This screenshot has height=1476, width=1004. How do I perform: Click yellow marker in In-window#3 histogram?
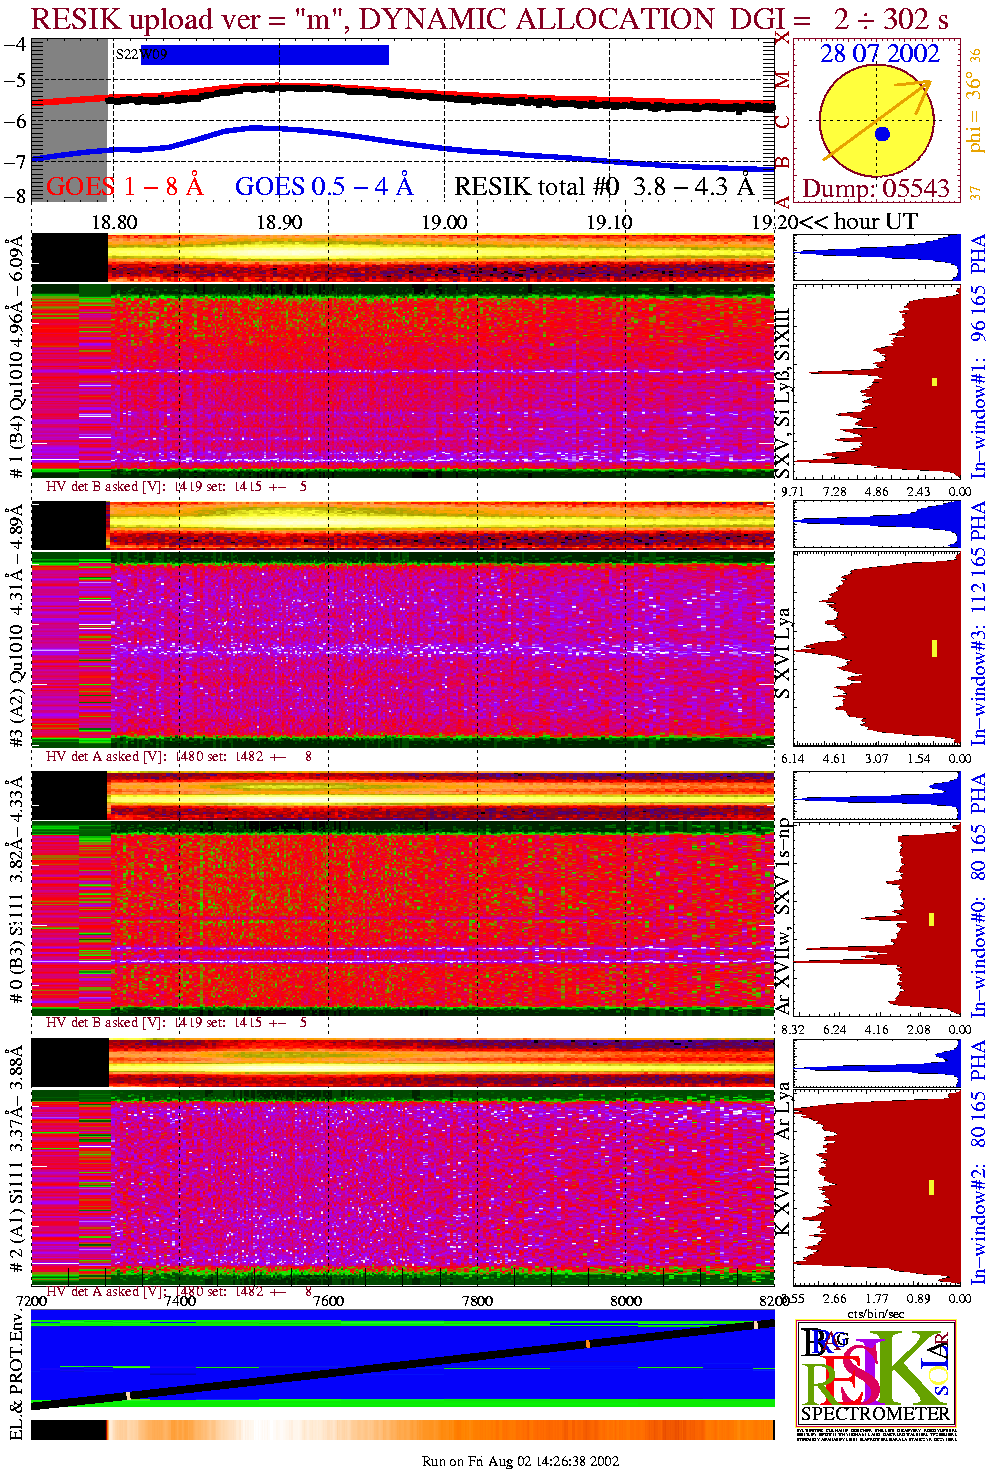934,648
